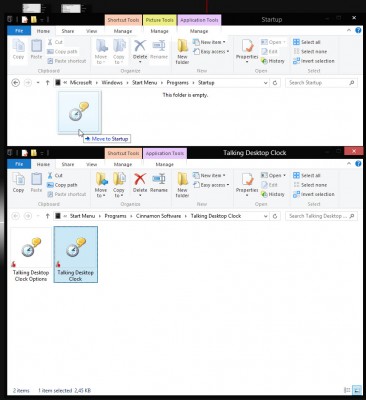This screenshot has width=366, height=400.
Task: Open File tab in Startup window
Action: (19, 31)
